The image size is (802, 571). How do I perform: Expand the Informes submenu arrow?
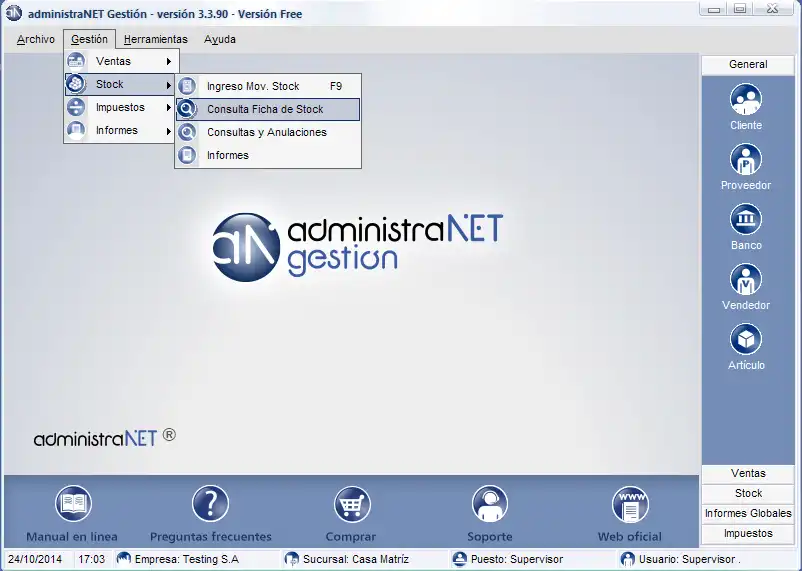168,131
